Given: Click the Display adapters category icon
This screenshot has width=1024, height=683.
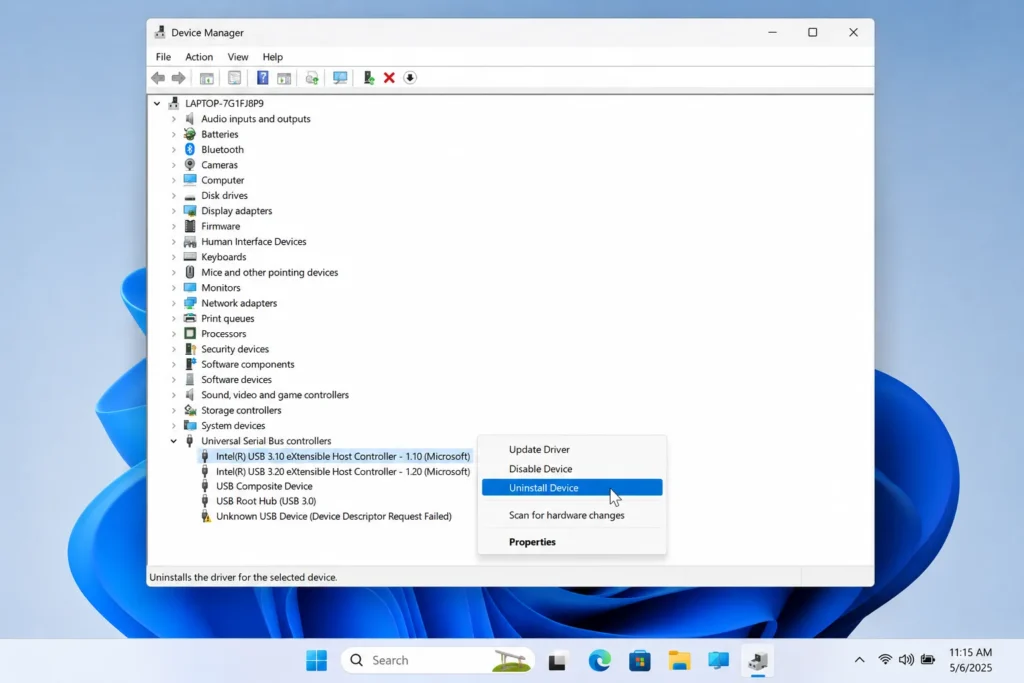Looking at the screenshot, I should coord(190,211).
